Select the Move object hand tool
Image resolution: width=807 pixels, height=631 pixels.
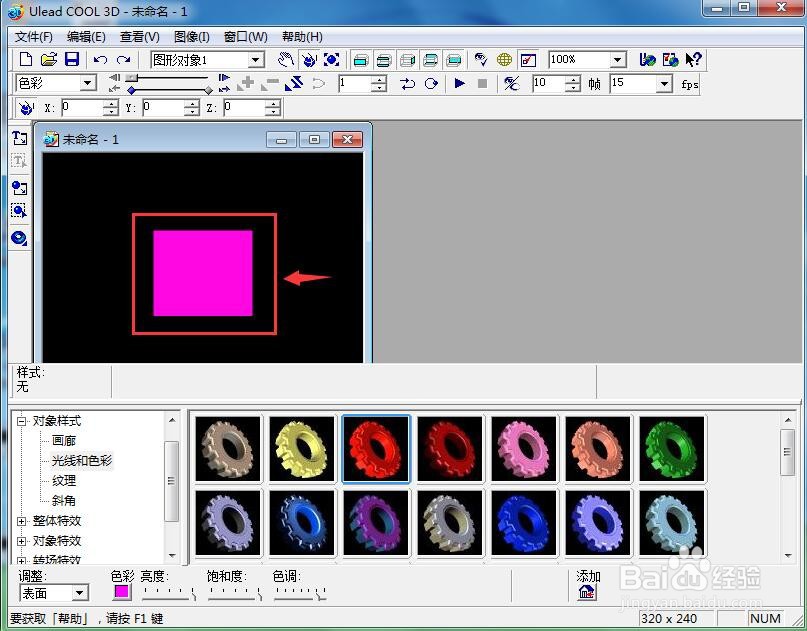tap(286, 60)
